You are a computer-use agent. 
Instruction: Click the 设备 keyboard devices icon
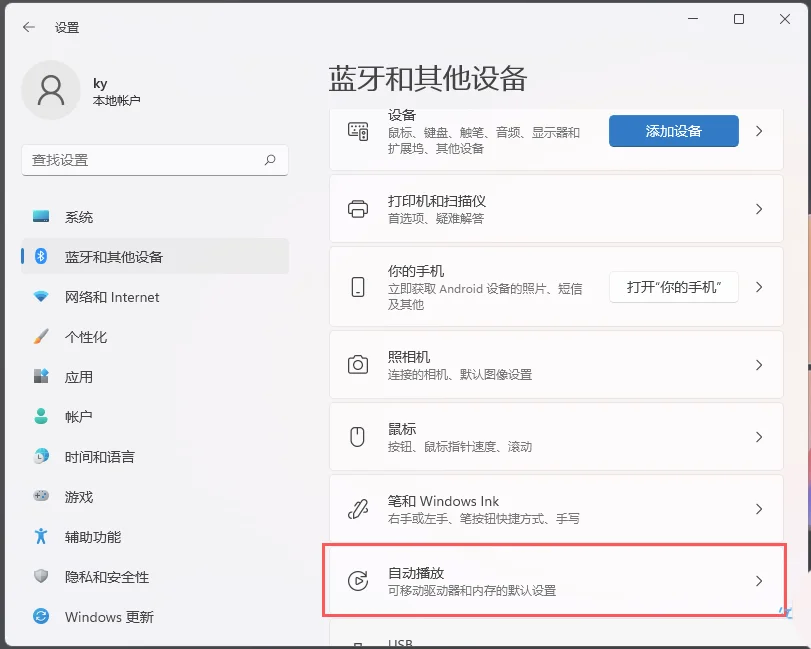[358, 131]
